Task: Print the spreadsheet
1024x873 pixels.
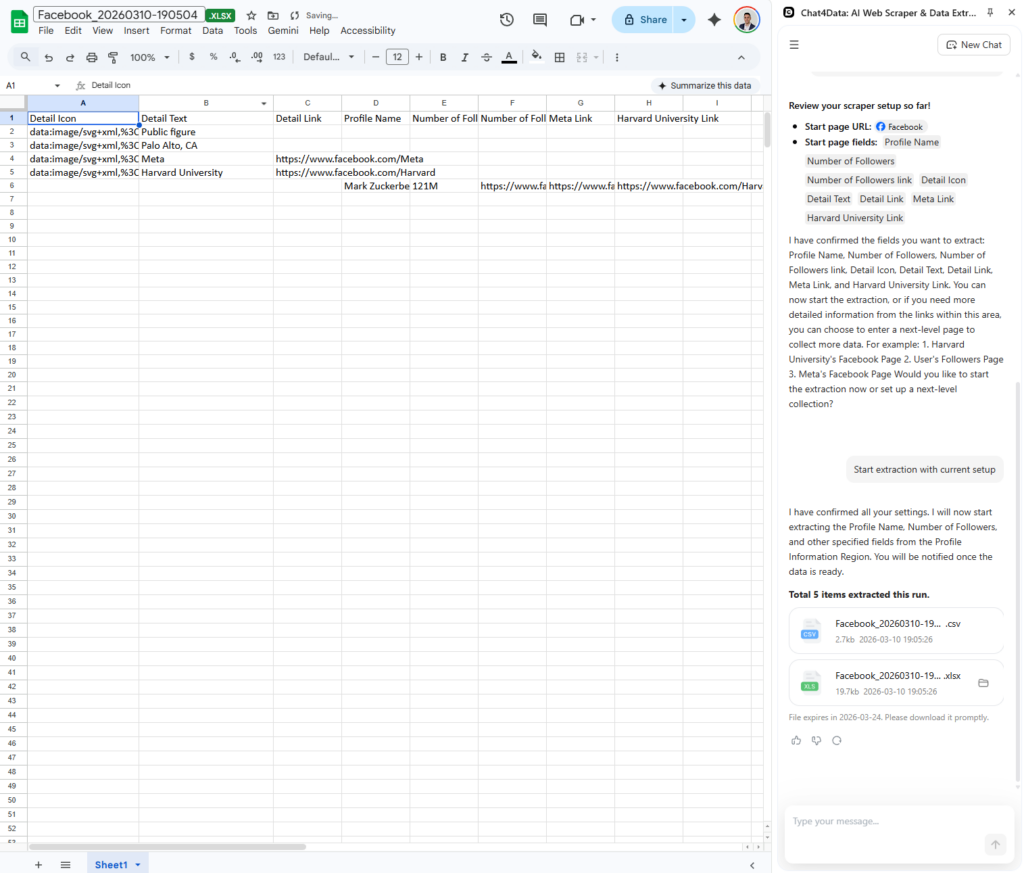Action: pos(91,57)
